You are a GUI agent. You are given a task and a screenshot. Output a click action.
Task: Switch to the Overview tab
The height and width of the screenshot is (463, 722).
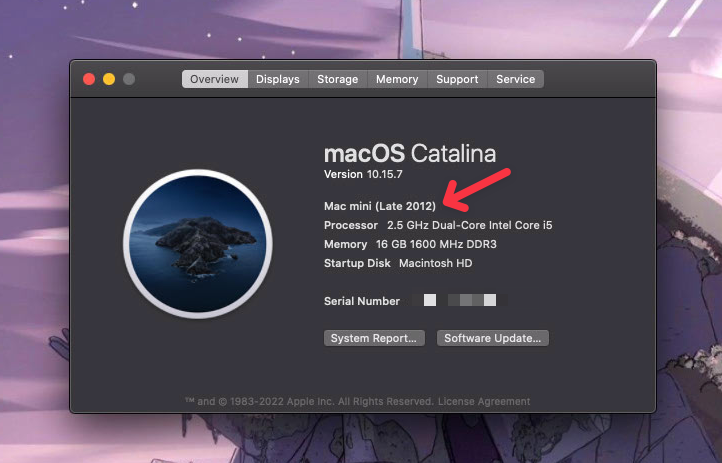(x=215, y=79)
